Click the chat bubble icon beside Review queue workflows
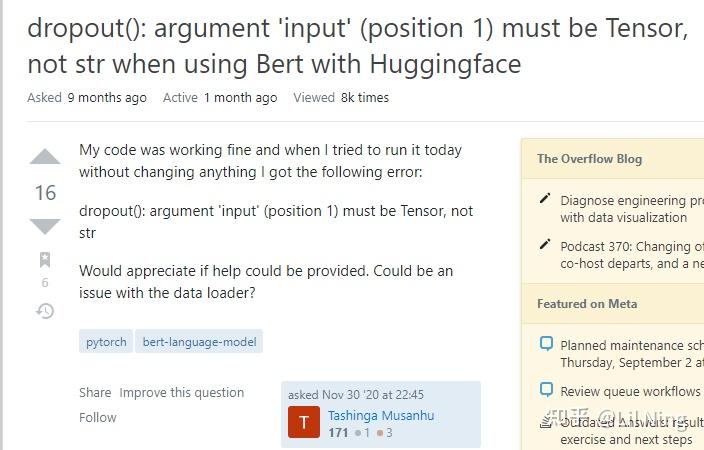The image size is (704, 450). tap(546, 389)
